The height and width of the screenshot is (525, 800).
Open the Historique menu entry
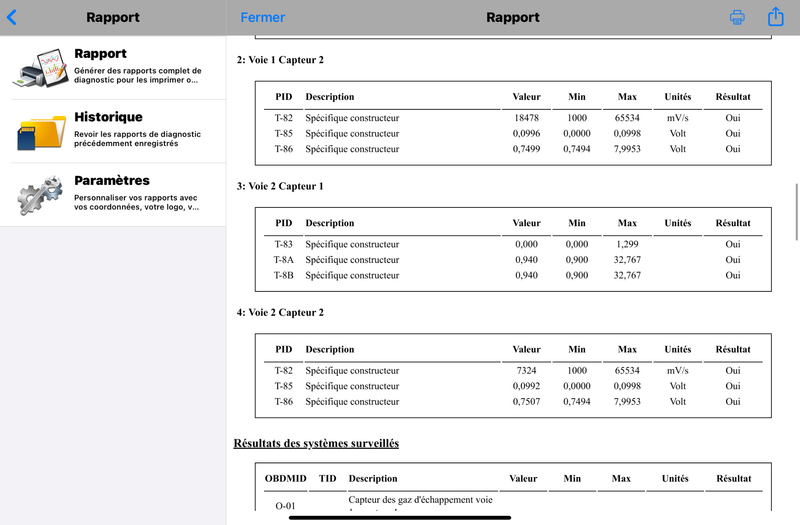click(x=113, y=132)
